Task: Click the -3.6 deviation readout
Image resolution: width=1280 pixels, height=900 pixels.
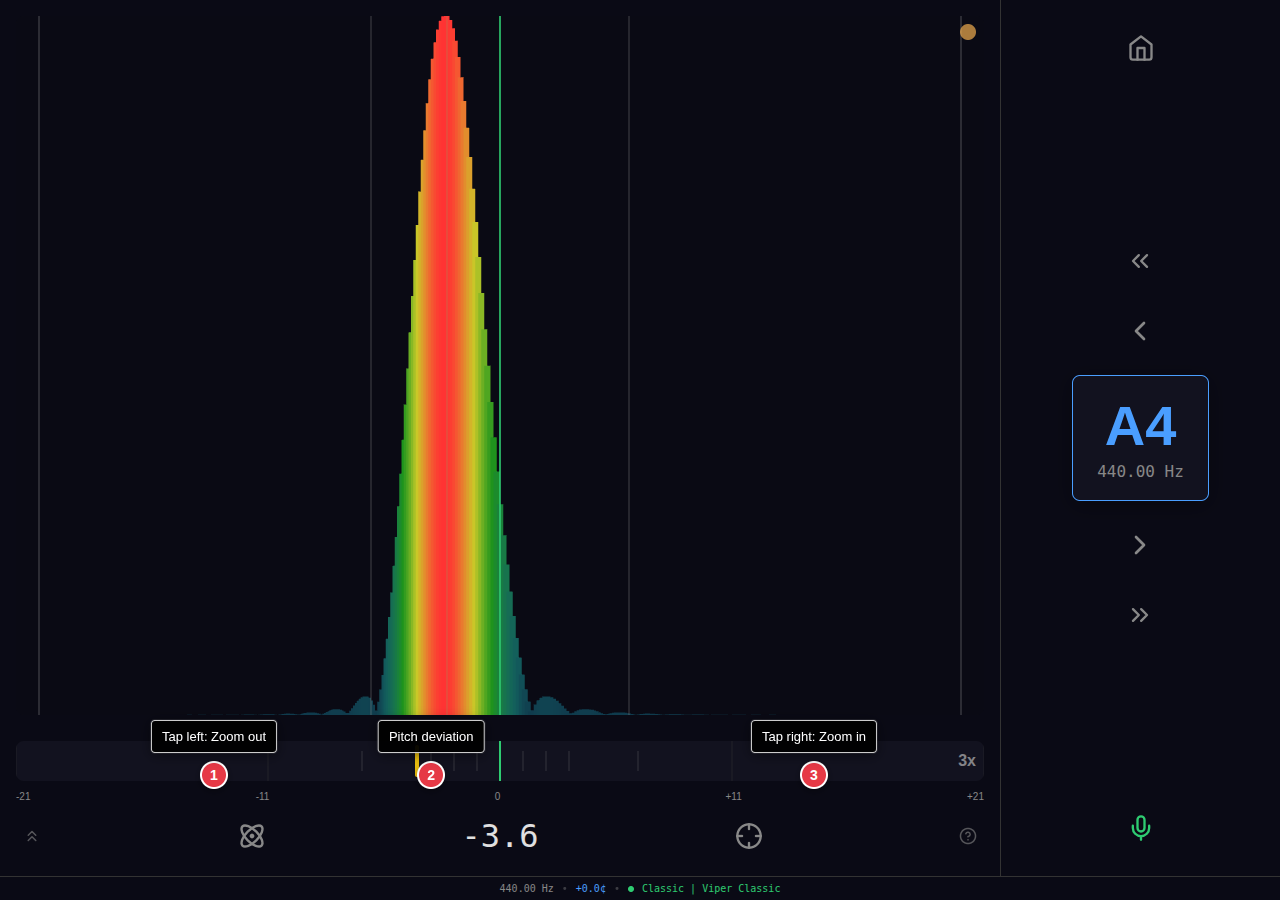Action: pyautogui.click(x=500, y=836)
